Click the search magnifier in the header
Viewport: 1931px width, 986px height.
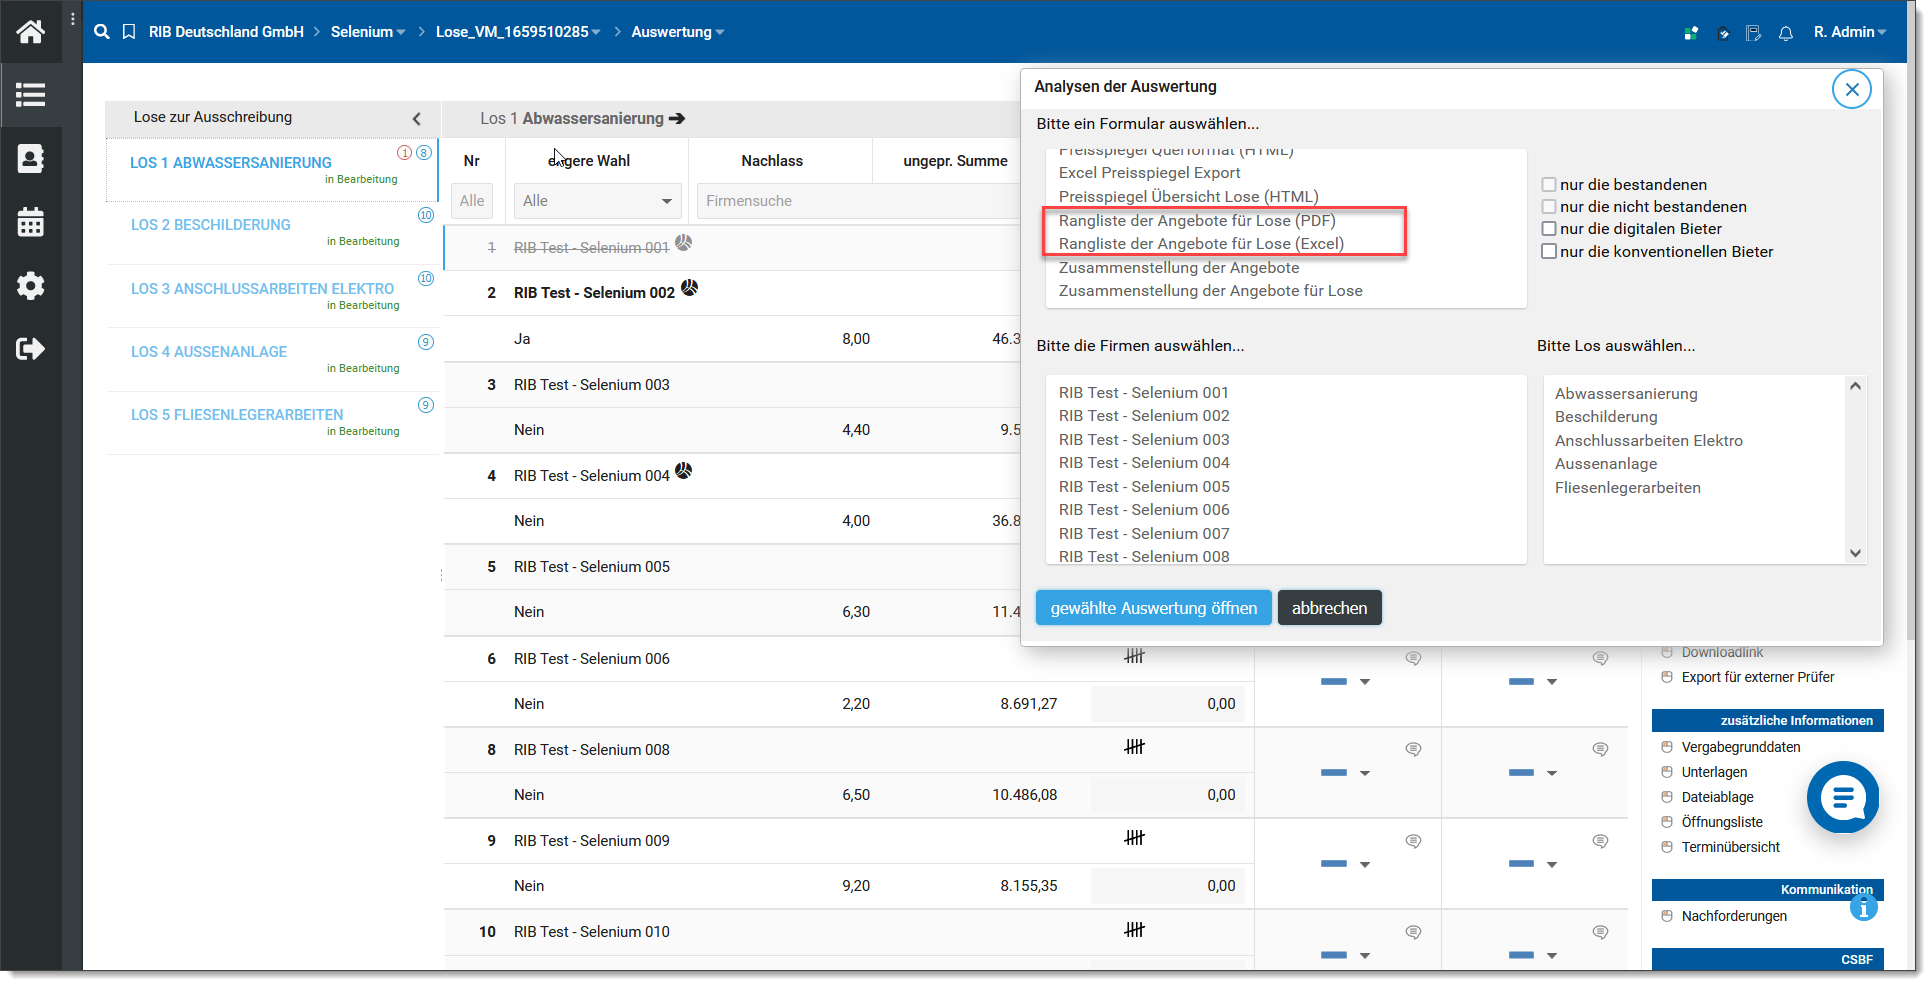102,32
